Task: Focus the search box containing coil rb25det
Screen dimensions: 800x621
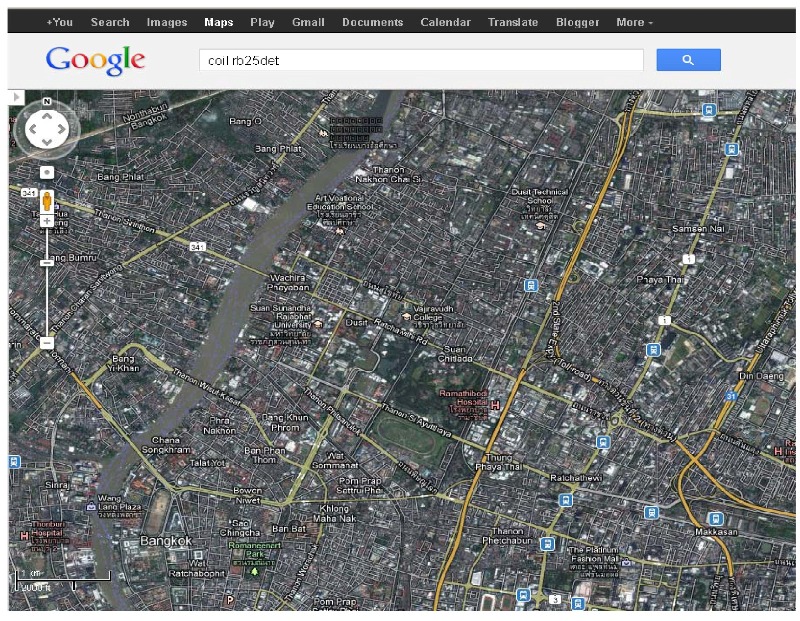Action: (x=421, y=60)
